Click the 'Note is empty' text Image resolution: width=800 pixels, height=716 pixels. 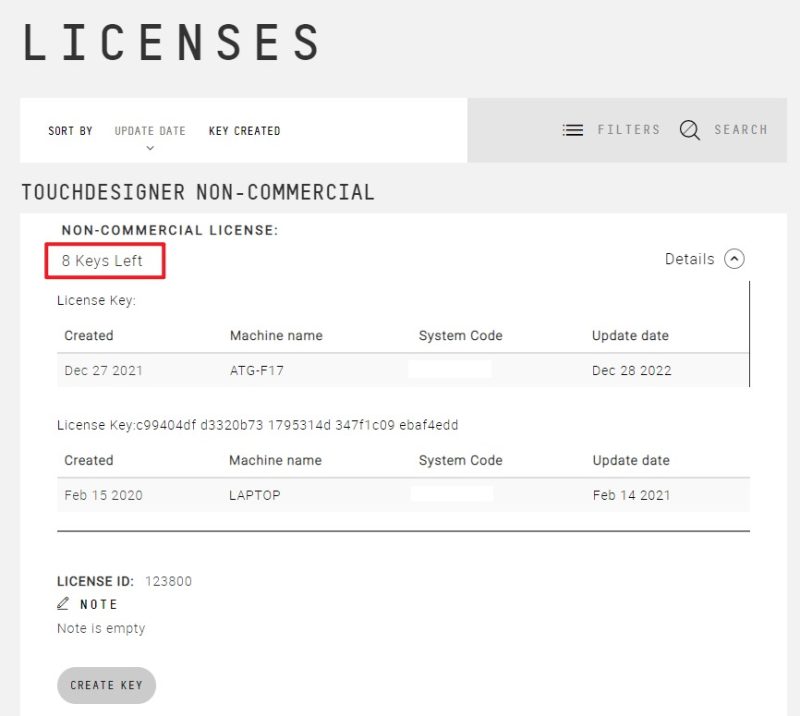[x=101, y=628]
